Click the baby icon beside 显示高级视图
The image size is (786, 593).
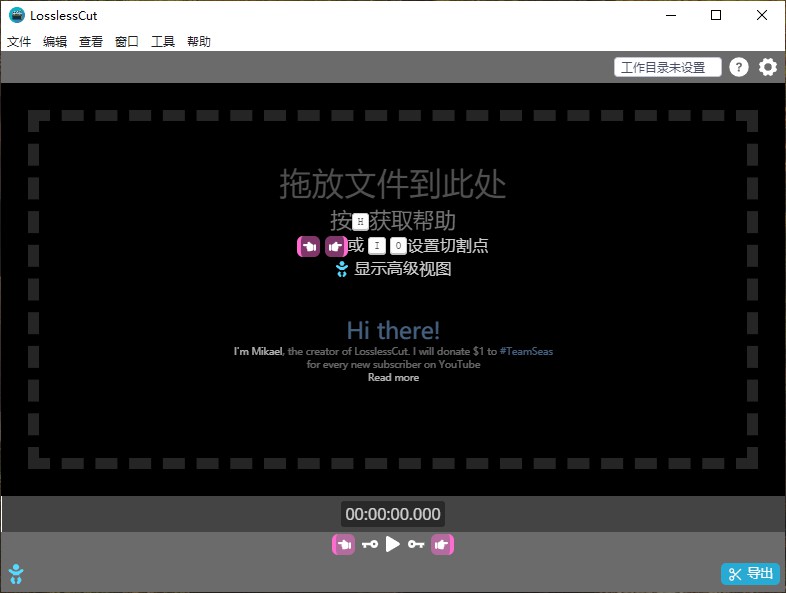click(342, 269)
